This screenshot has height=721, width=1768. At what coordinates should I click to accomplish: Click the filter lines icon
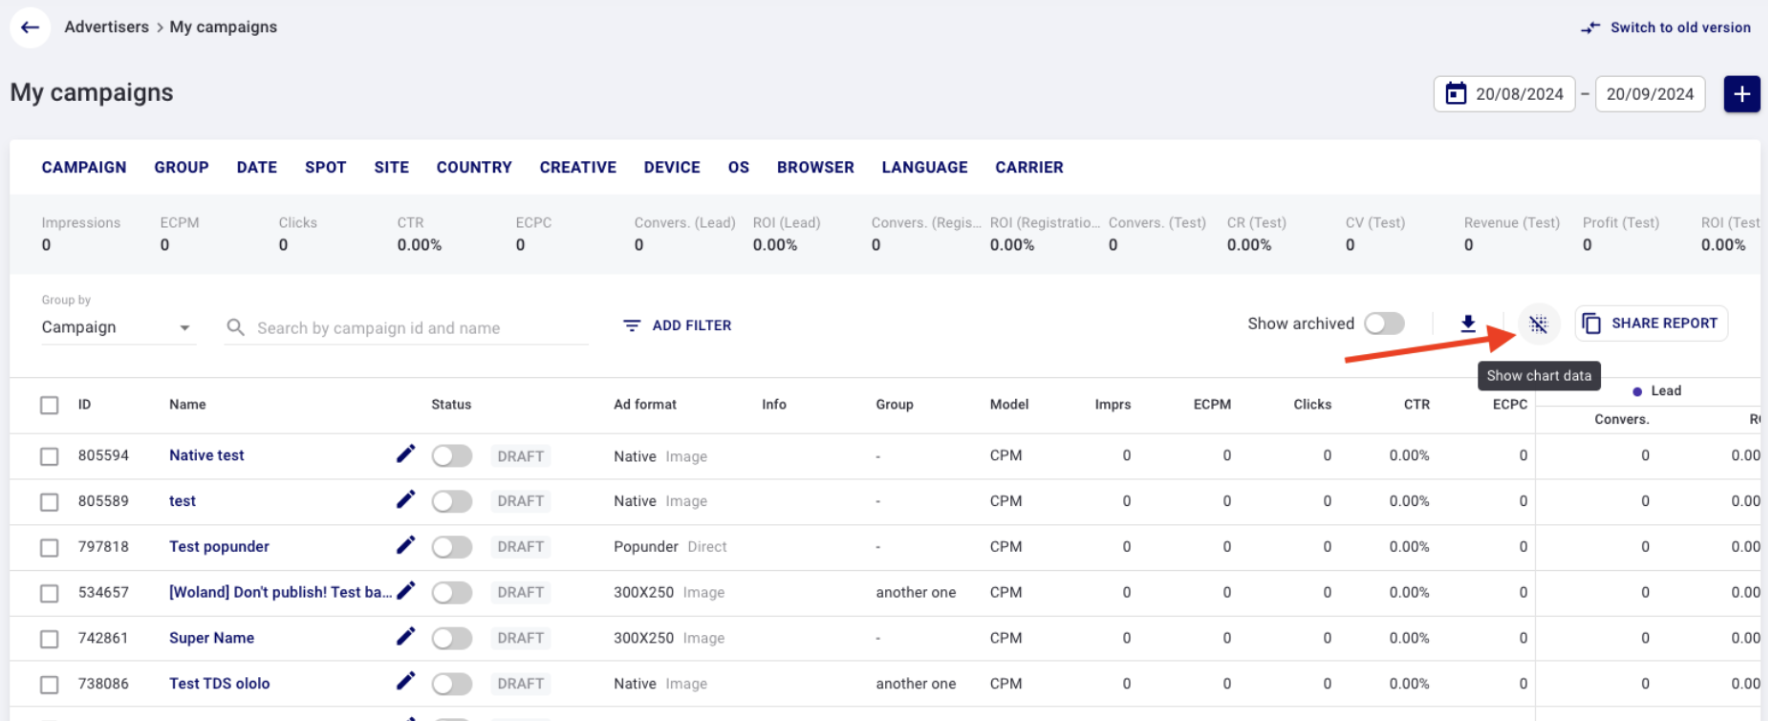coord(632,326)
